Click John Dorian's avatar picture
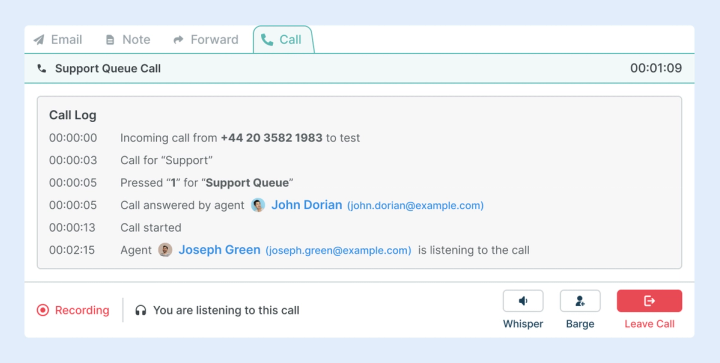 click(258, 205)
